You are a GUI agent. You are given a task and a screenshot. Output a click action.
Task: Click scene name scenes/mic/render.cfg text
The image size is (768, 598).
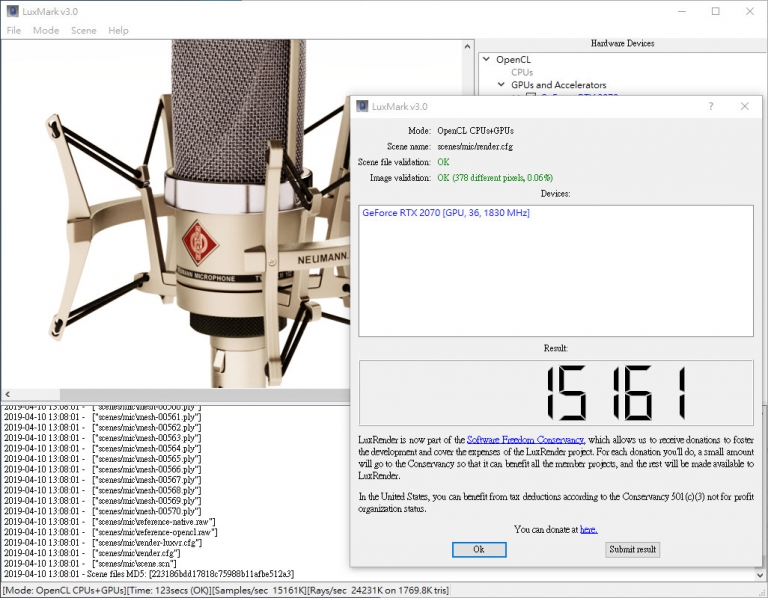[x=475, y=146]
